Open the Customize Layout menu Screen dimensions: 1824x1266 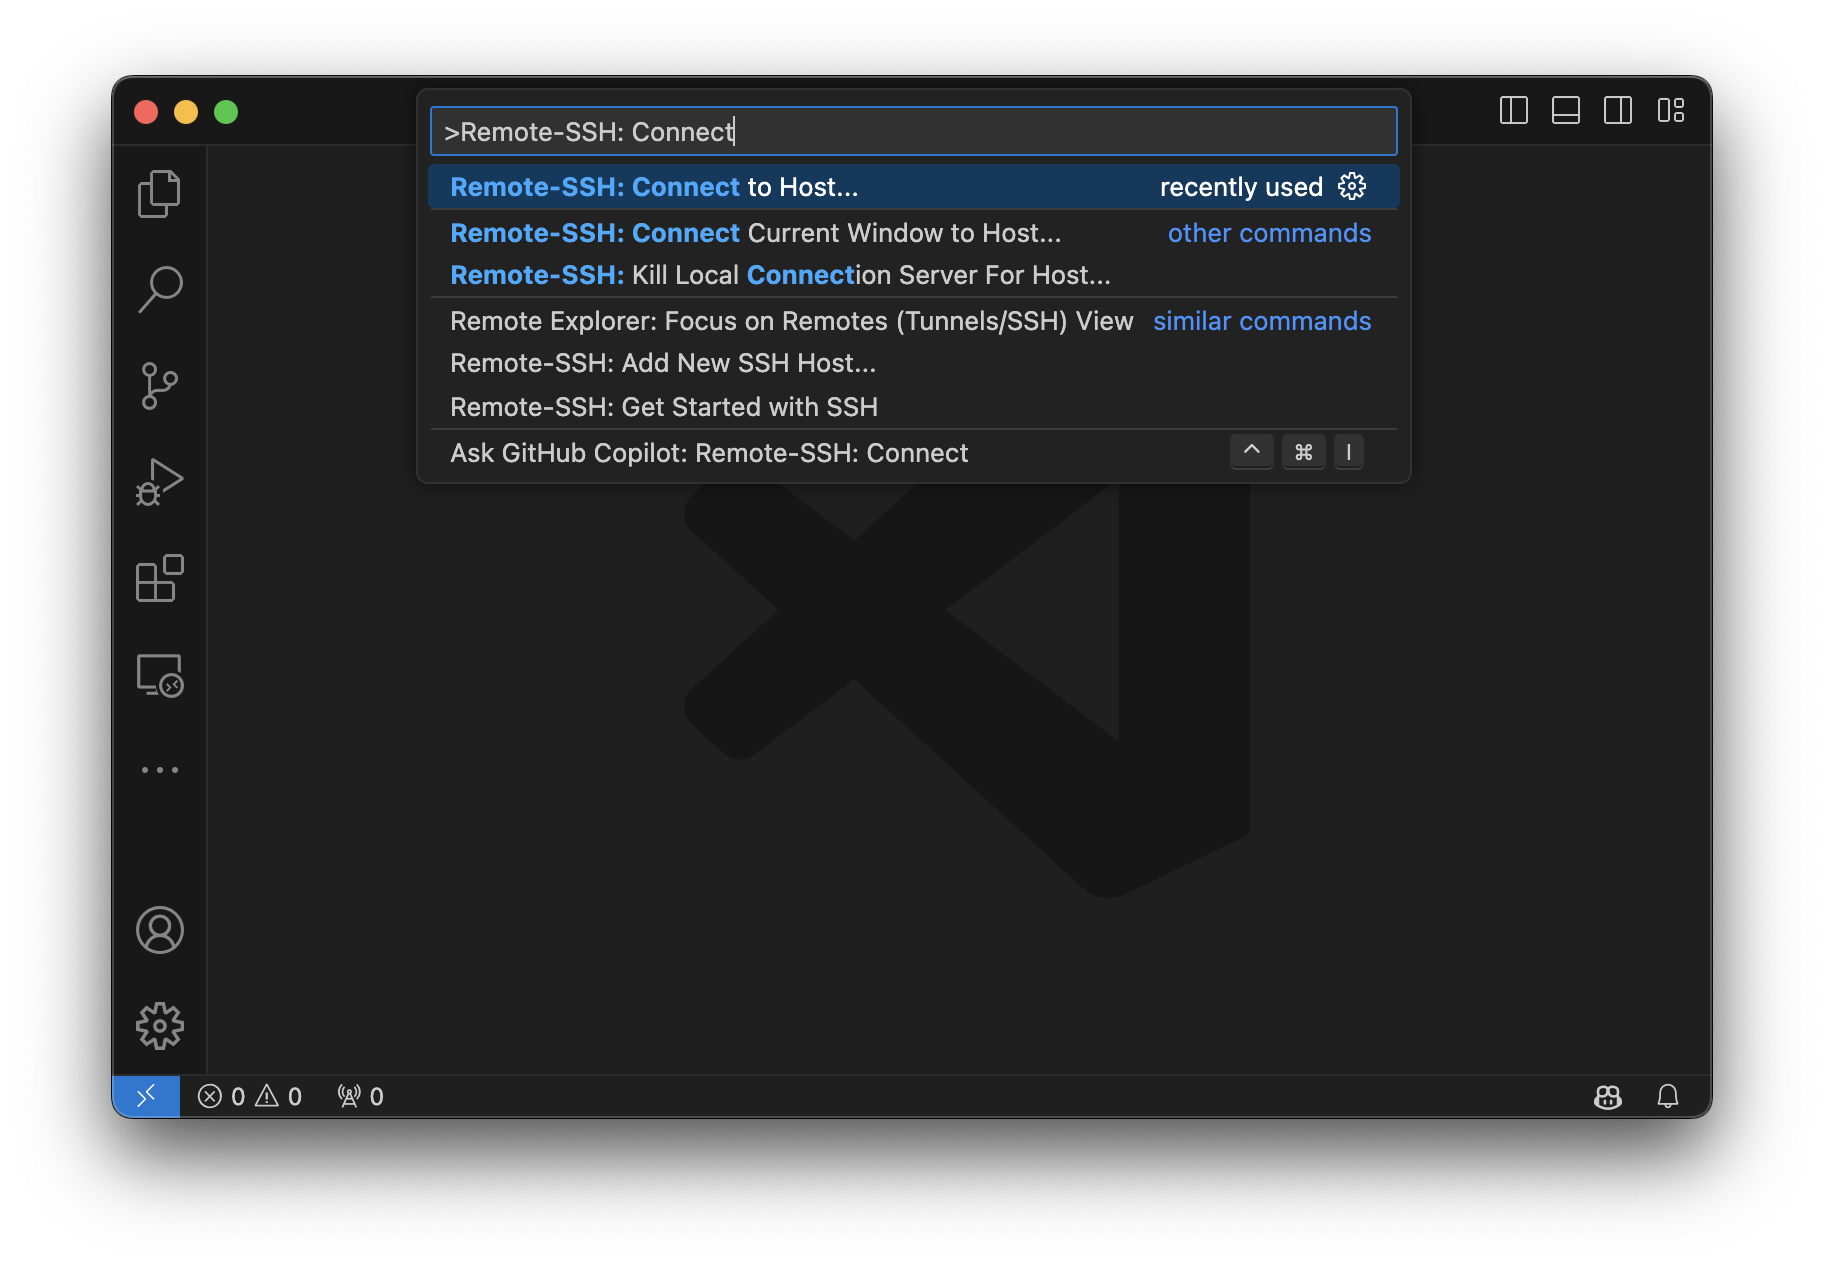[x=1670, y=110]
